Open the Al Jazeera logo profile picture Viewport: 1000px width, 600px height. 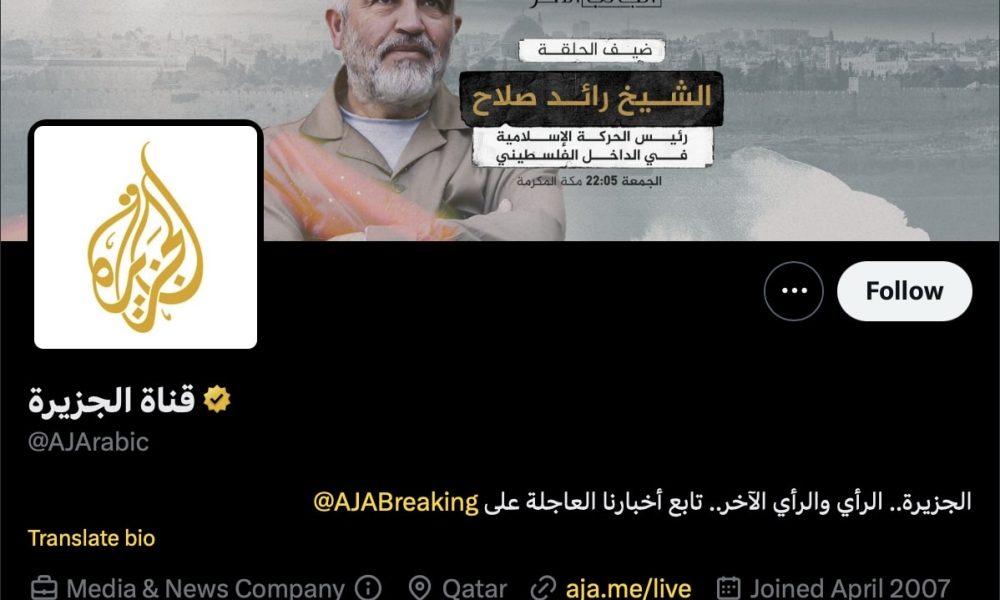[145, 237]
